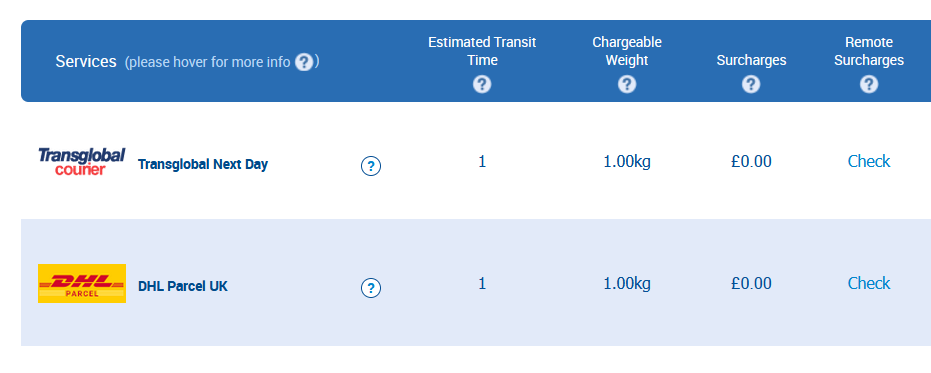
Task: Click the DHL Parcel logo
Action: click(x=82, y=283)
